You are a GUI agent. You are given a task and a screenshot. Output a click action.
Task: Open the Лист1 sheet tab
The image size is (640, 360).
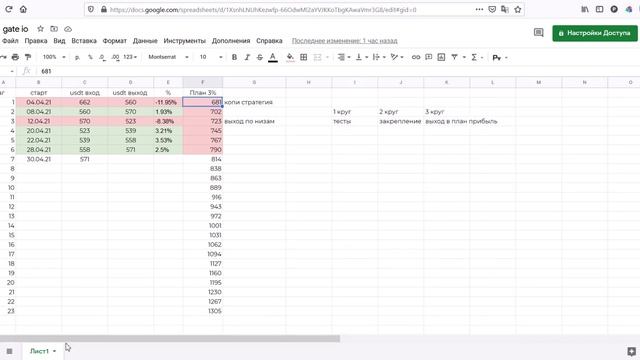pyautogui.click(x=42, y=351)
